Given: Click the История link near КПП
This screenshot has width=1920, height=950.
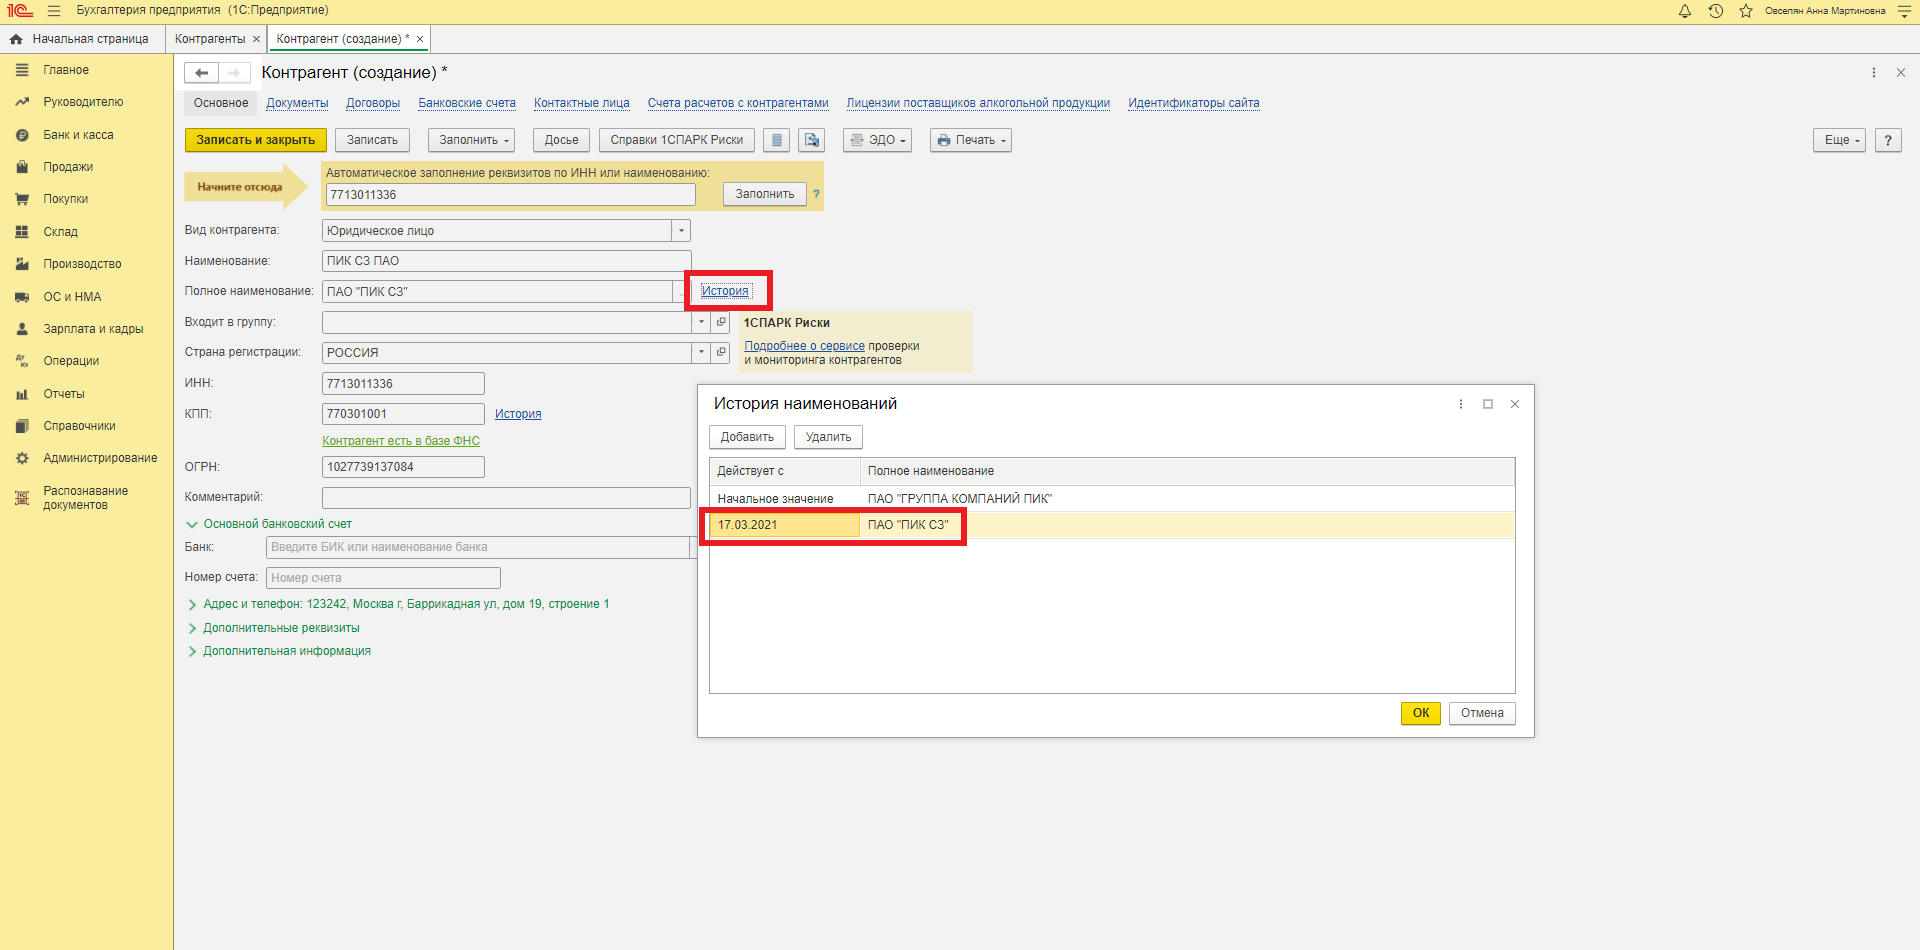Looking at the screenshot, I should 518,414.
